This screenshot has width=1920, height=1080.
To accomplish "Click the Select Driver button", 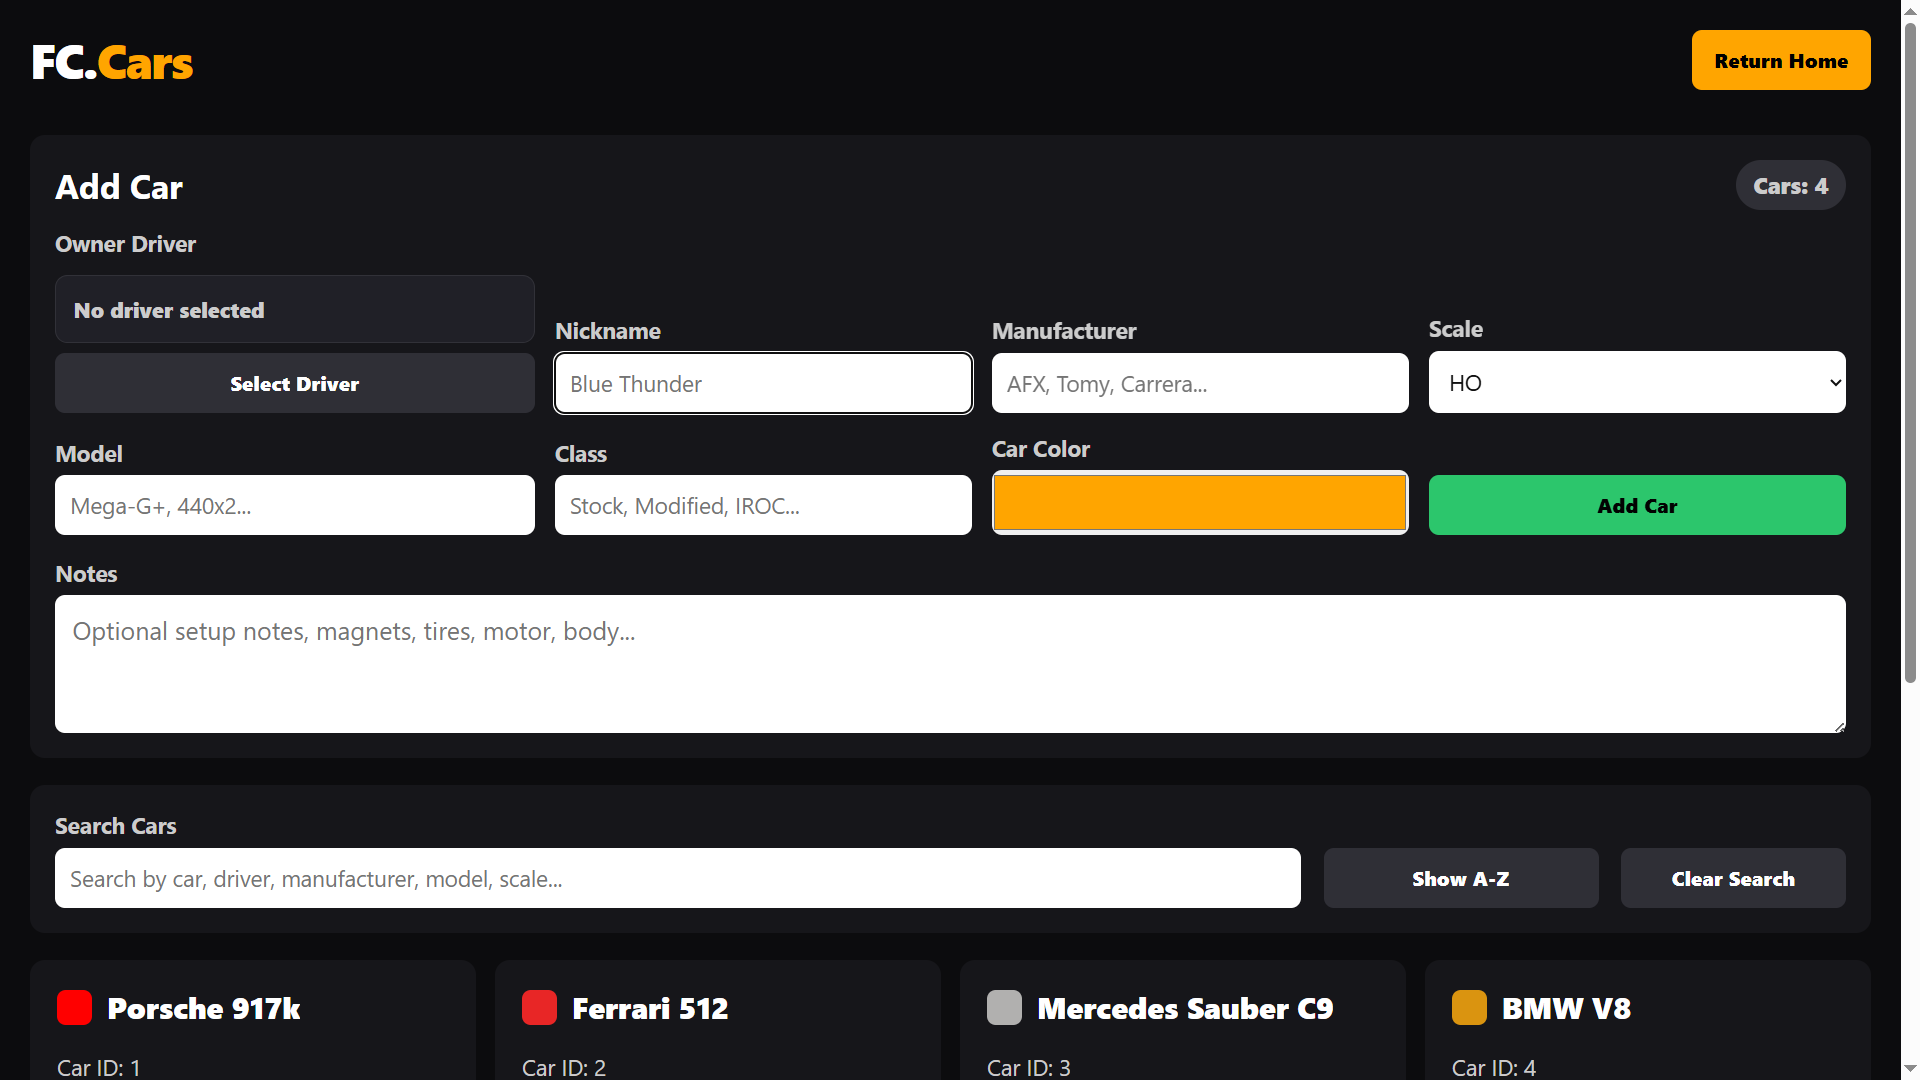I will tap(295, 383).
